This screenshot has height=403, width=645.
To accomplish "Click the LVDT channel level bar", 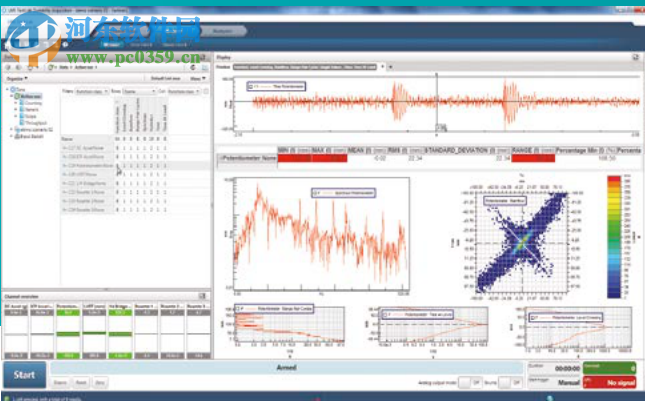I will 94,335.
